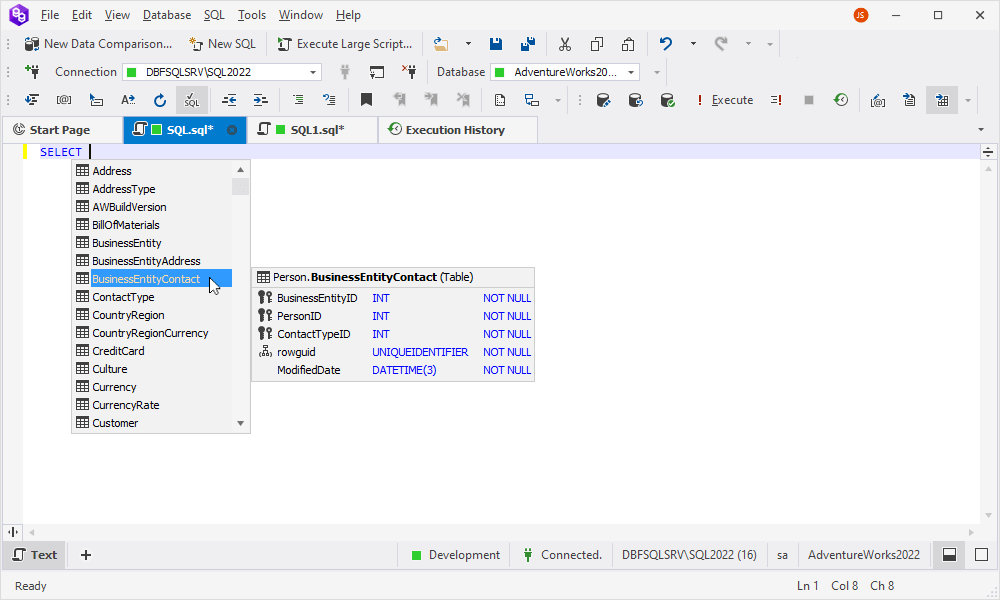Create a New SQL document
Viewport: 1000px width, 600px height.
[223, 44]
